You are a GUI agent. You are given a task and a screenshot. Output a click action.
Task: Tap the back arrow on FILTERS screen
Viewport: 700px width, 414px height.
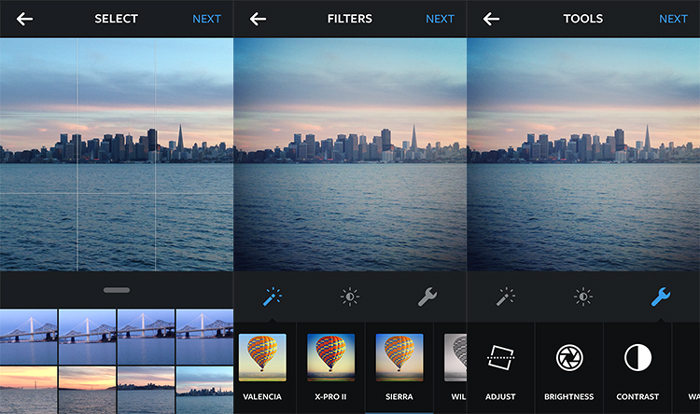click(x=258, y=19)
